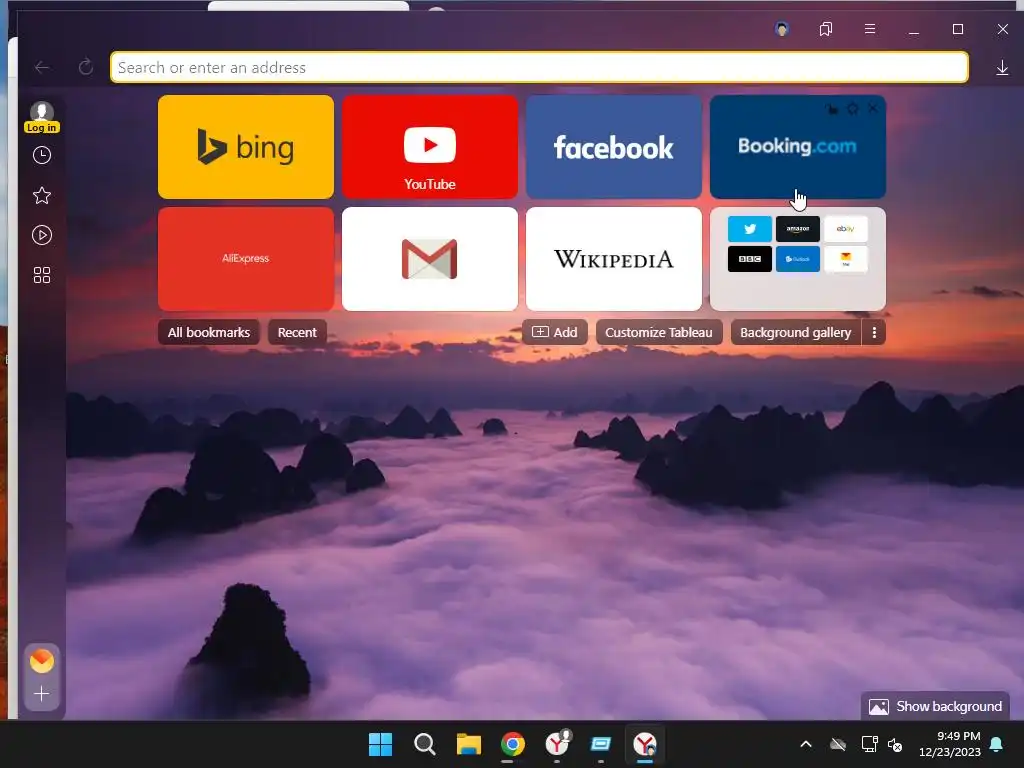Open Twitter icon in the folder tile
1024x768 pixels.
coord(750,229)
